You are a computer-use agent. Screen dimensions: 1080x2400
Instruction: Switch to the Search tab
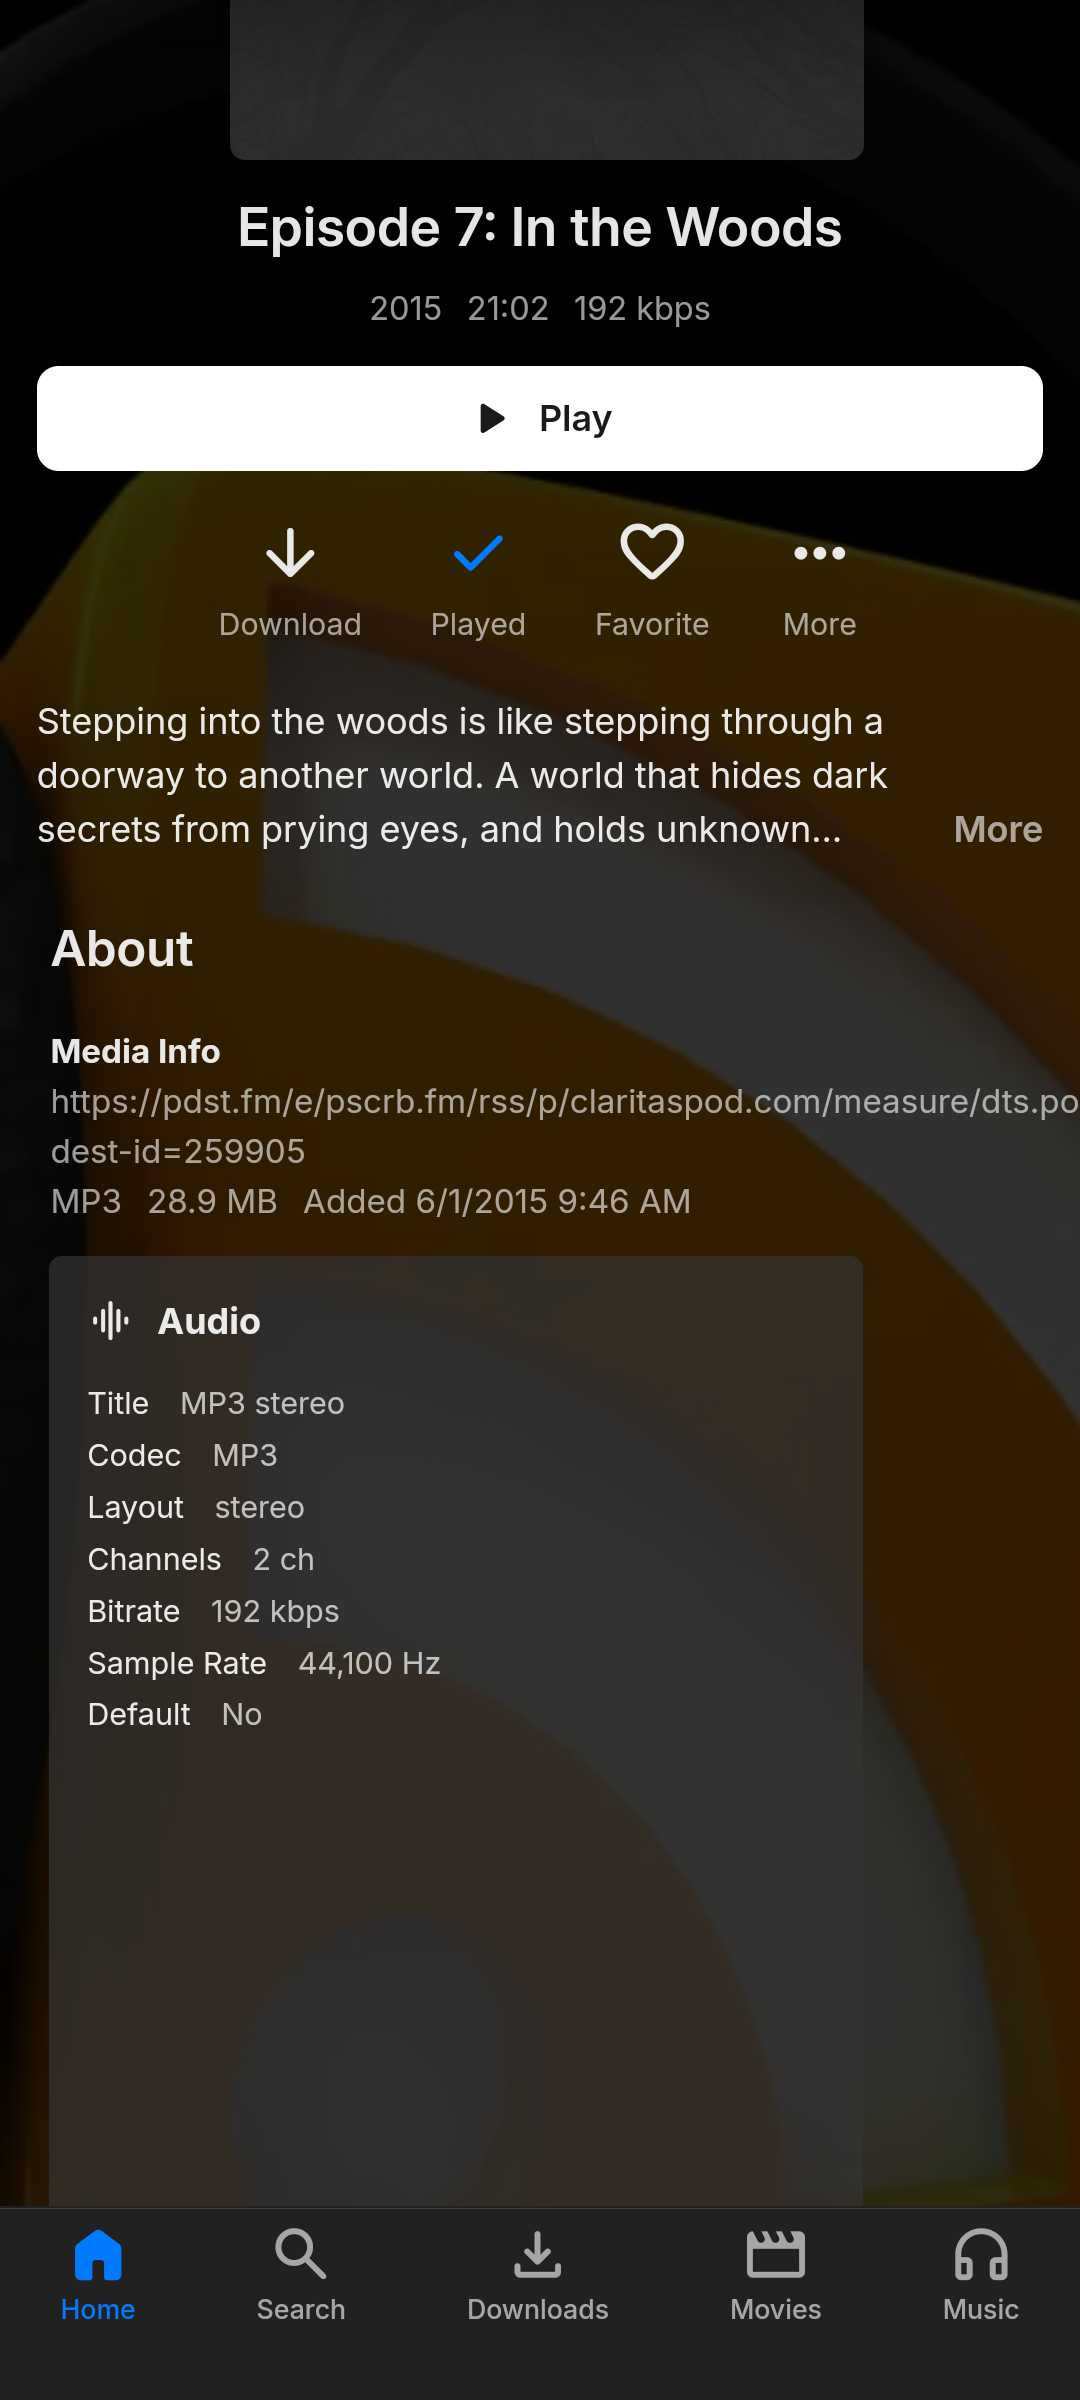pyautogui.click(x=301, y=2274)
